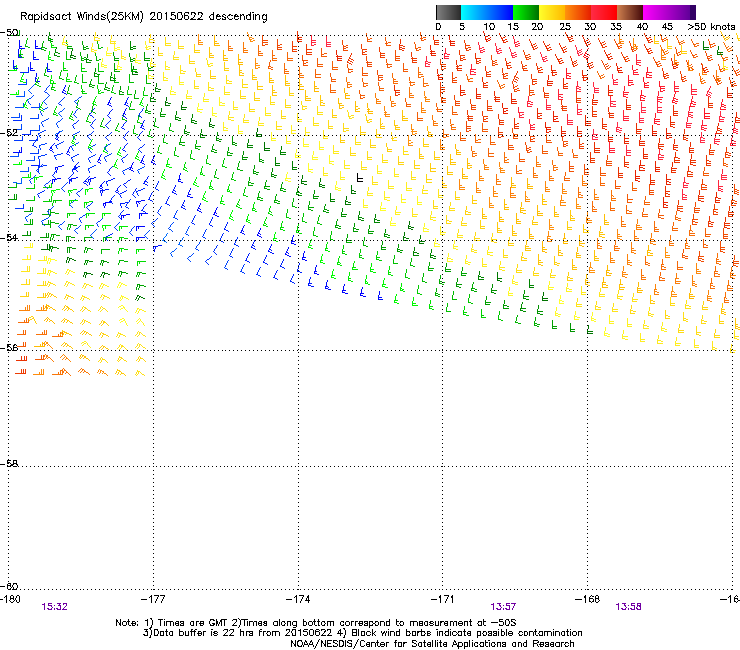Click the purple time stamp '15:32'
This screenshot has width=740, height=650.
coord(55,607)
